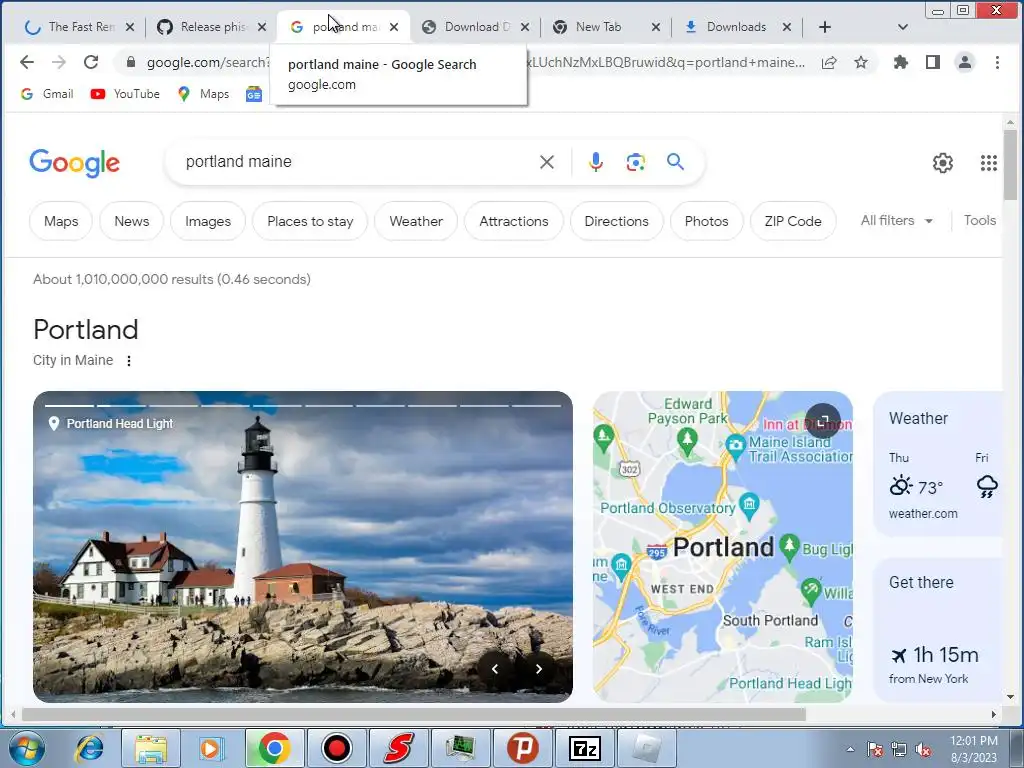Open the Gmail bookmark
The height and width of the screenshot is (768, 1024).
click(x=47, y=94)
